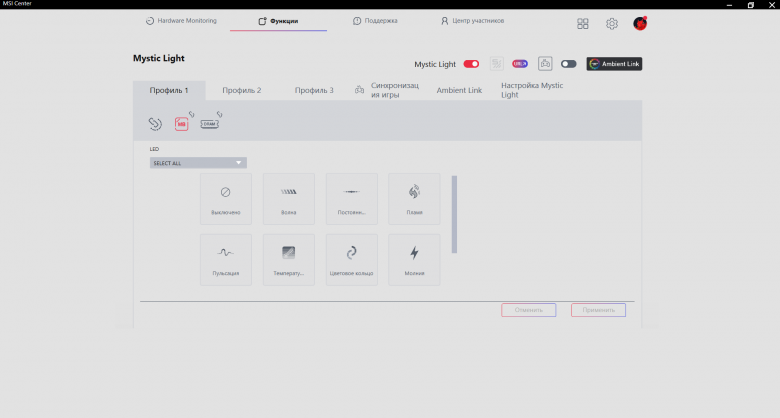Open the Ambient Link profile tab
Viewport: 780px width, 418px height.
[x=459, y=91]
